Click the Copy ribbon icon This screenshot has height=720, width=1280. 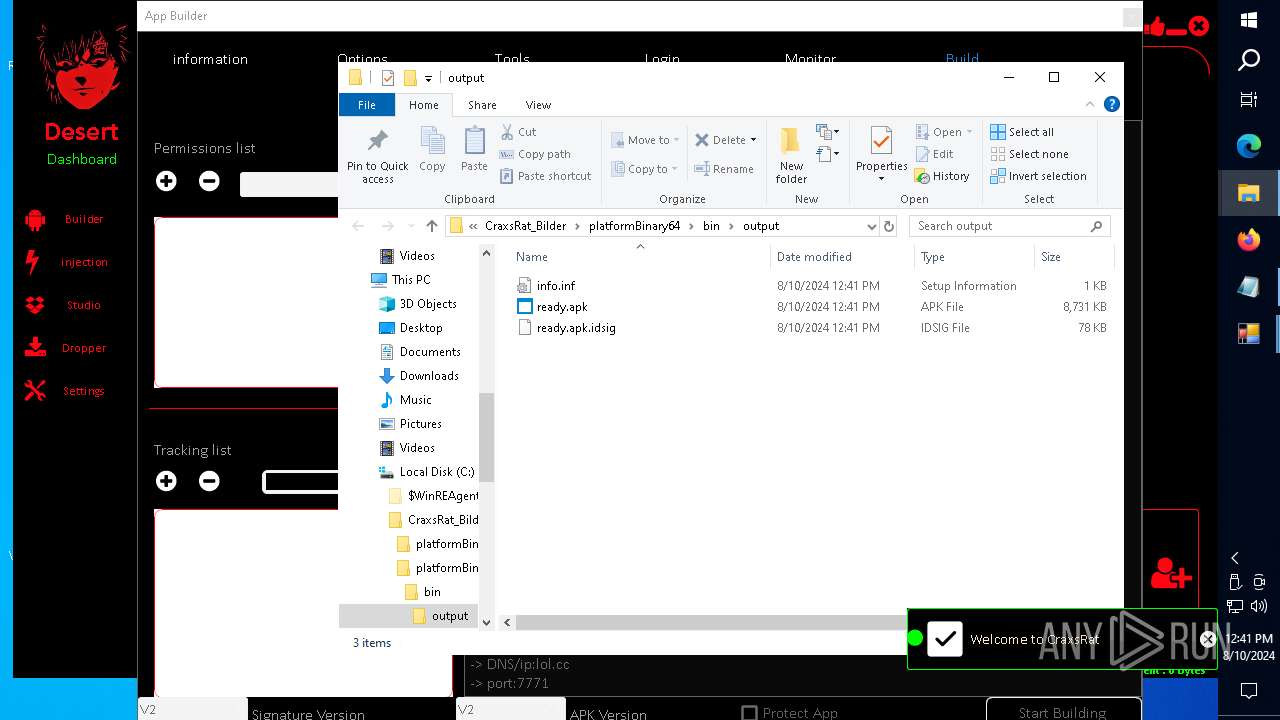click(x=432, y=150)
